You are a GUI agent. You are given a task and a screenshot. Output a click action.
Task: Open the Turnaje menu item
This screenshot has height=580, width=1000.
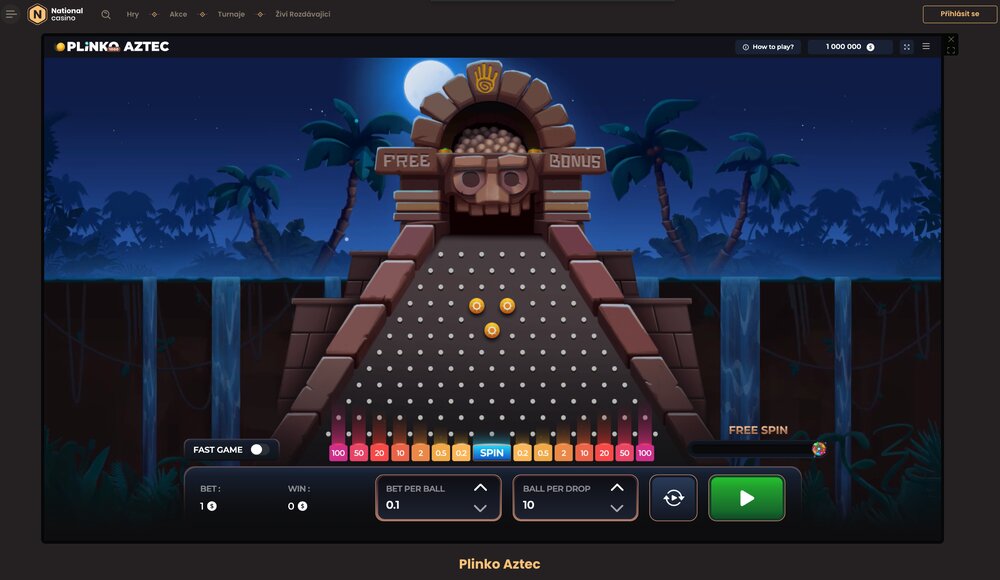pos(230,15)
